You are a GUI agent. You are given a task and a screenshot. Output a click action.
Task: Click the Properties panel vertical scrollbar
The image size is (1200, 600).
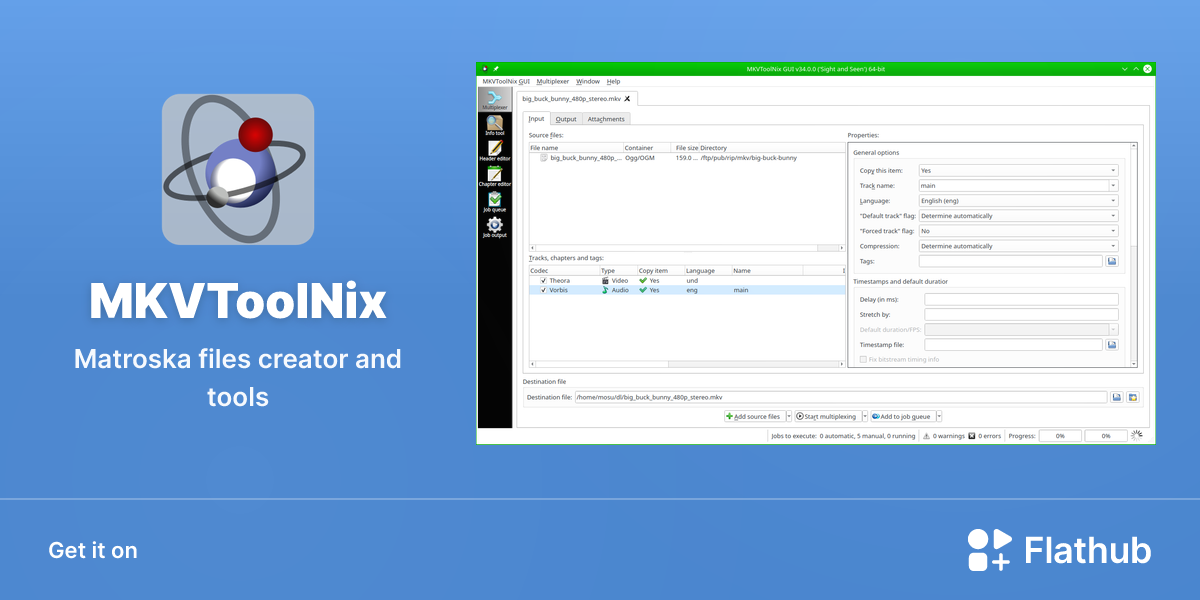point(1133,255)
